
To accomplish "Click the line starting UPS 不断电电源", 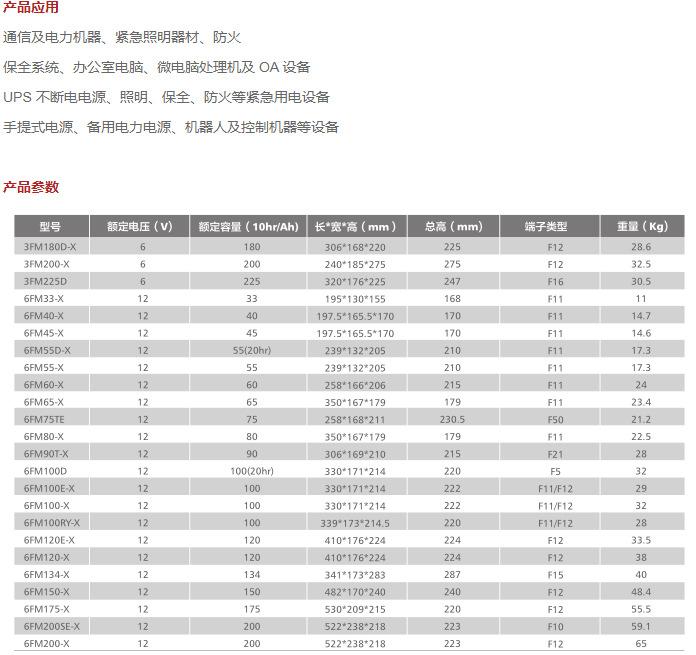I will 166,97.
